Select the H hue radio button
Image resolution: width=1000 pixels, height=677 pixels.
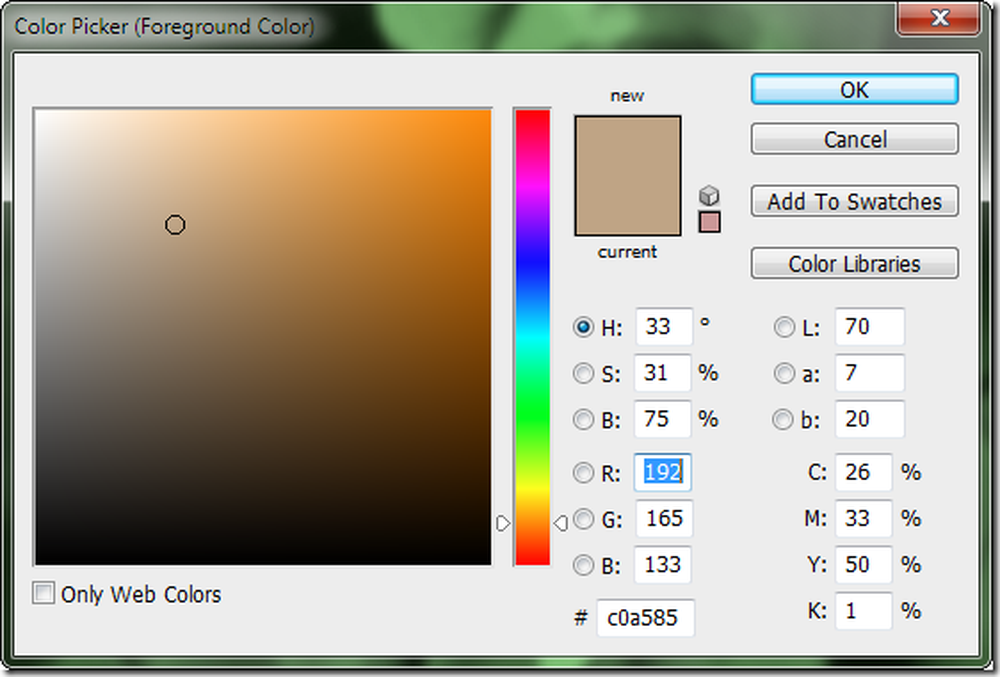[583, 327]
